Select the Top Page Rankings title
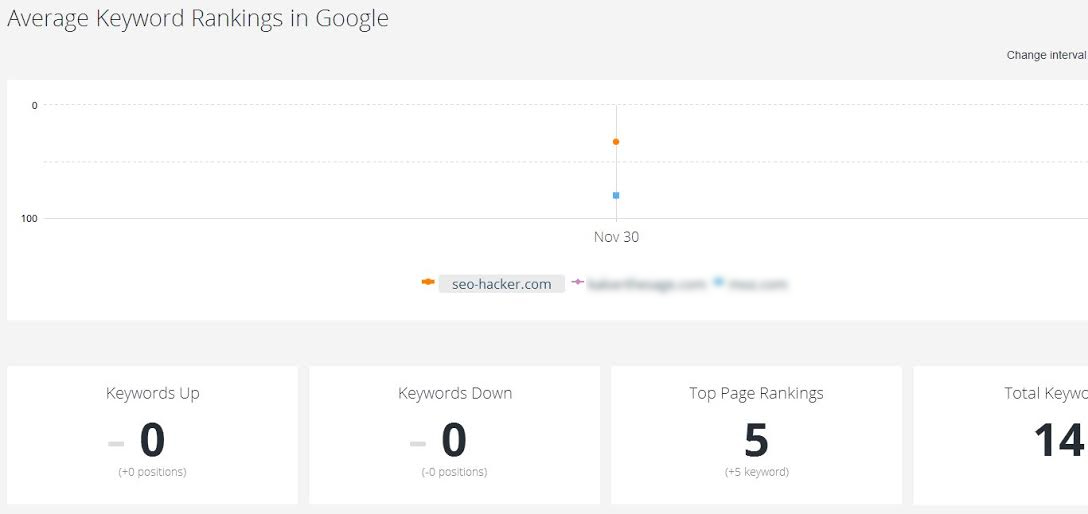Screen dimensions: 1088x514 coord(756,393)
